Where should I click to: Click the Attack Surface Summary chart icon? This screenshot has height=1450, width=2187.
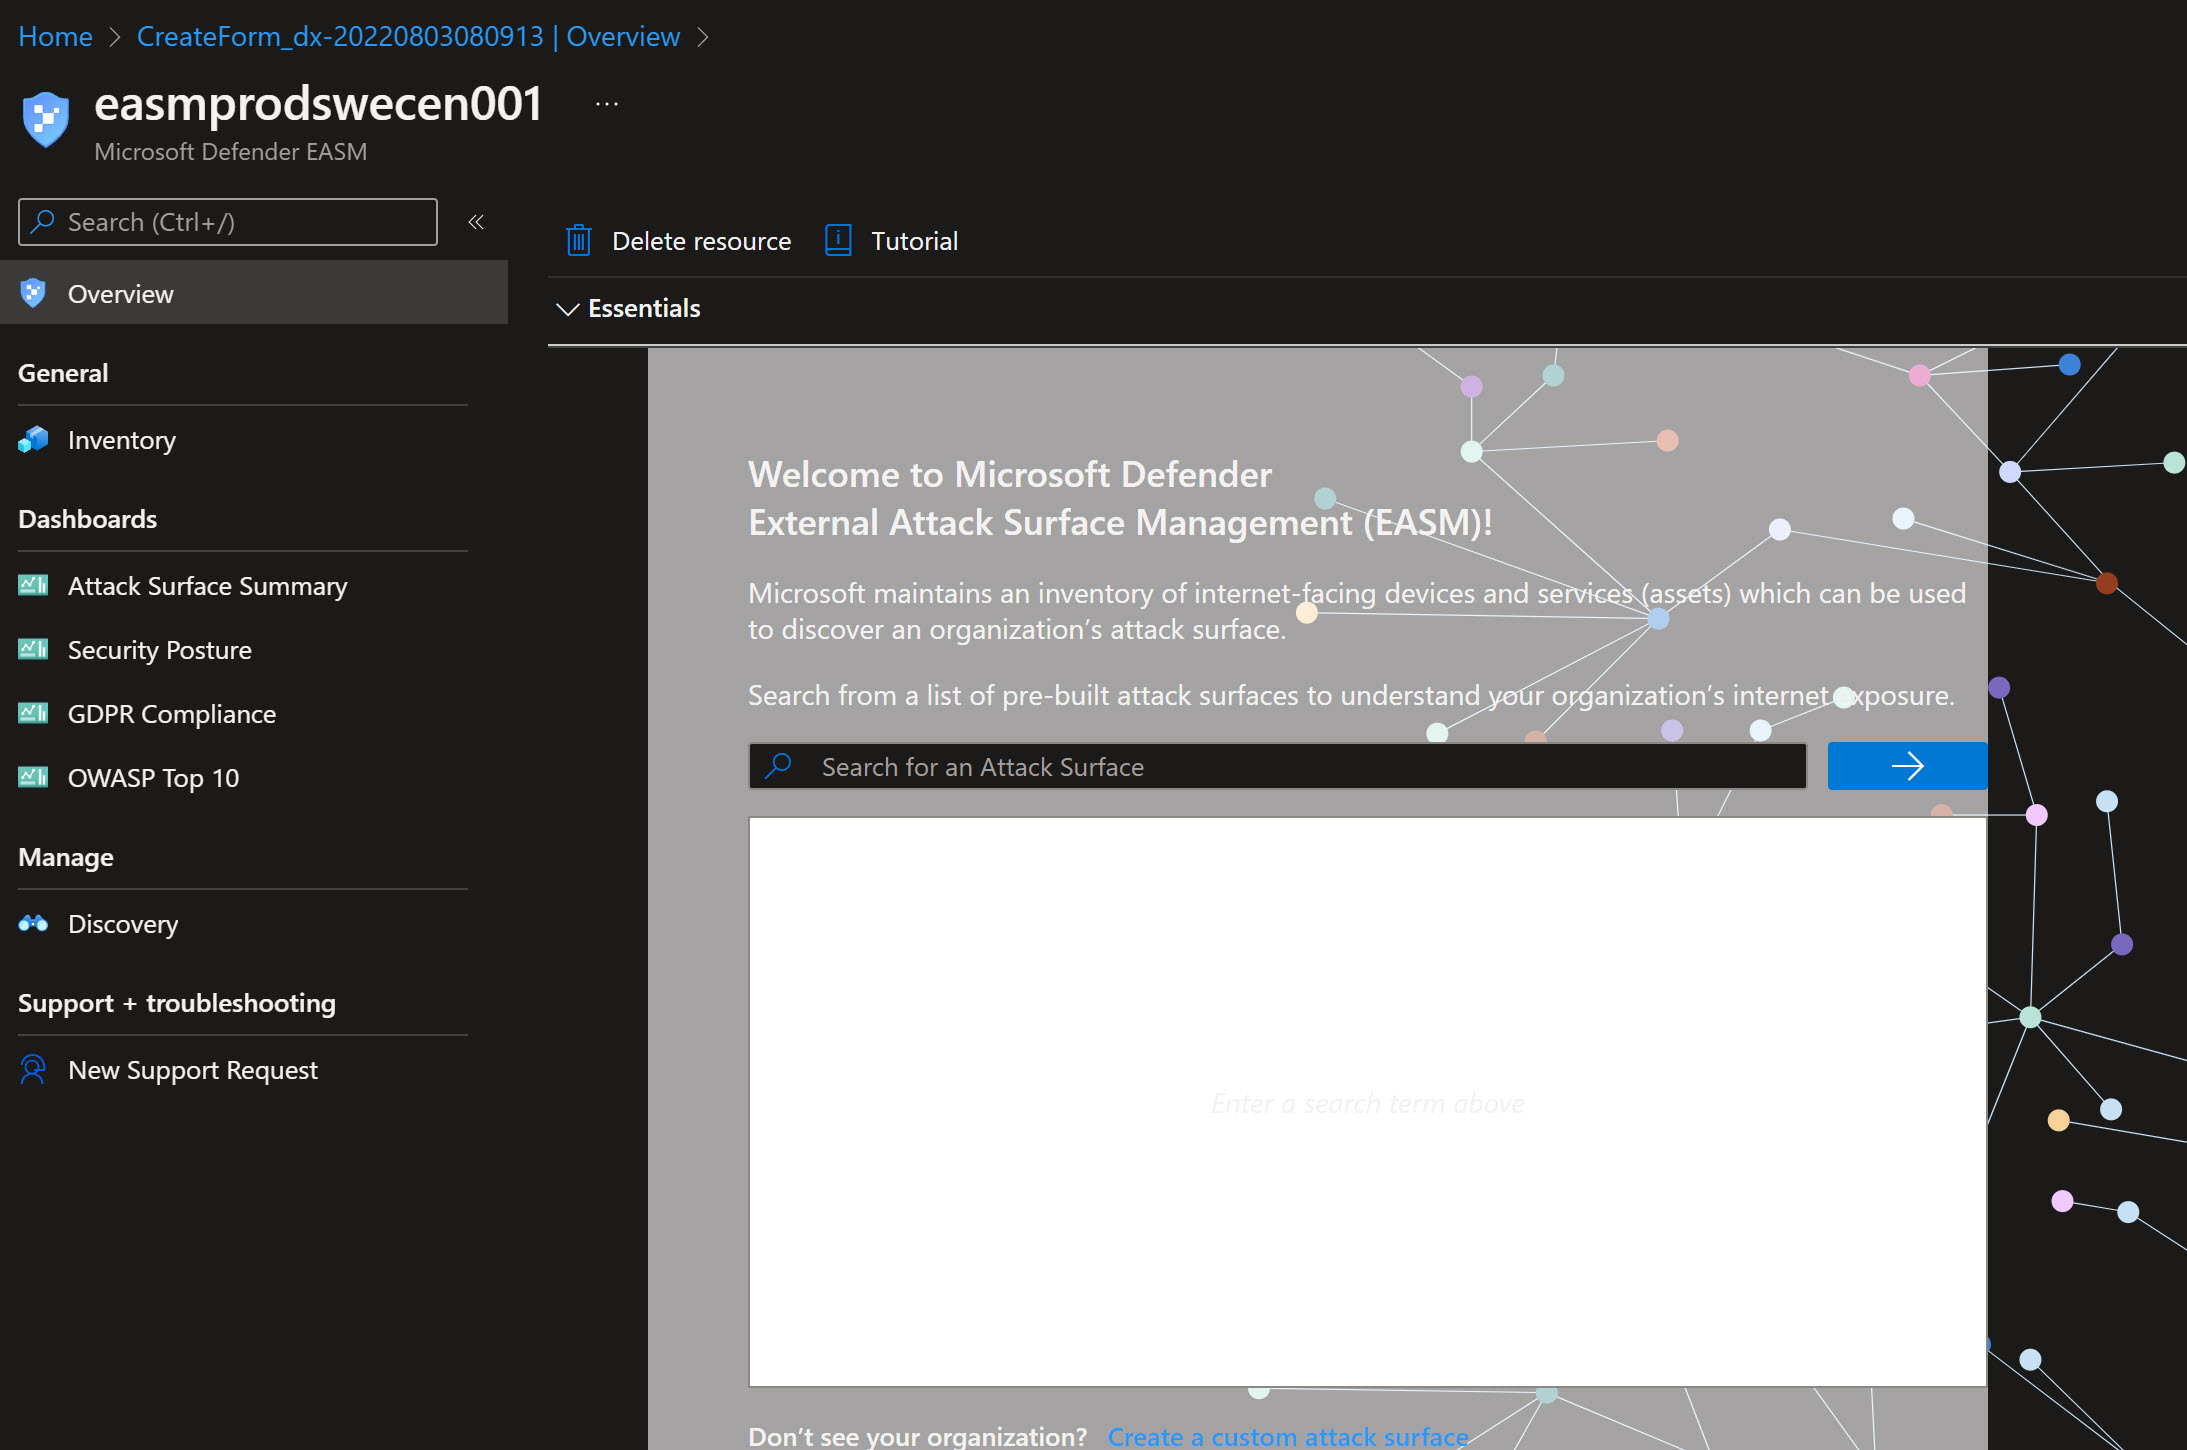[33, 585]
